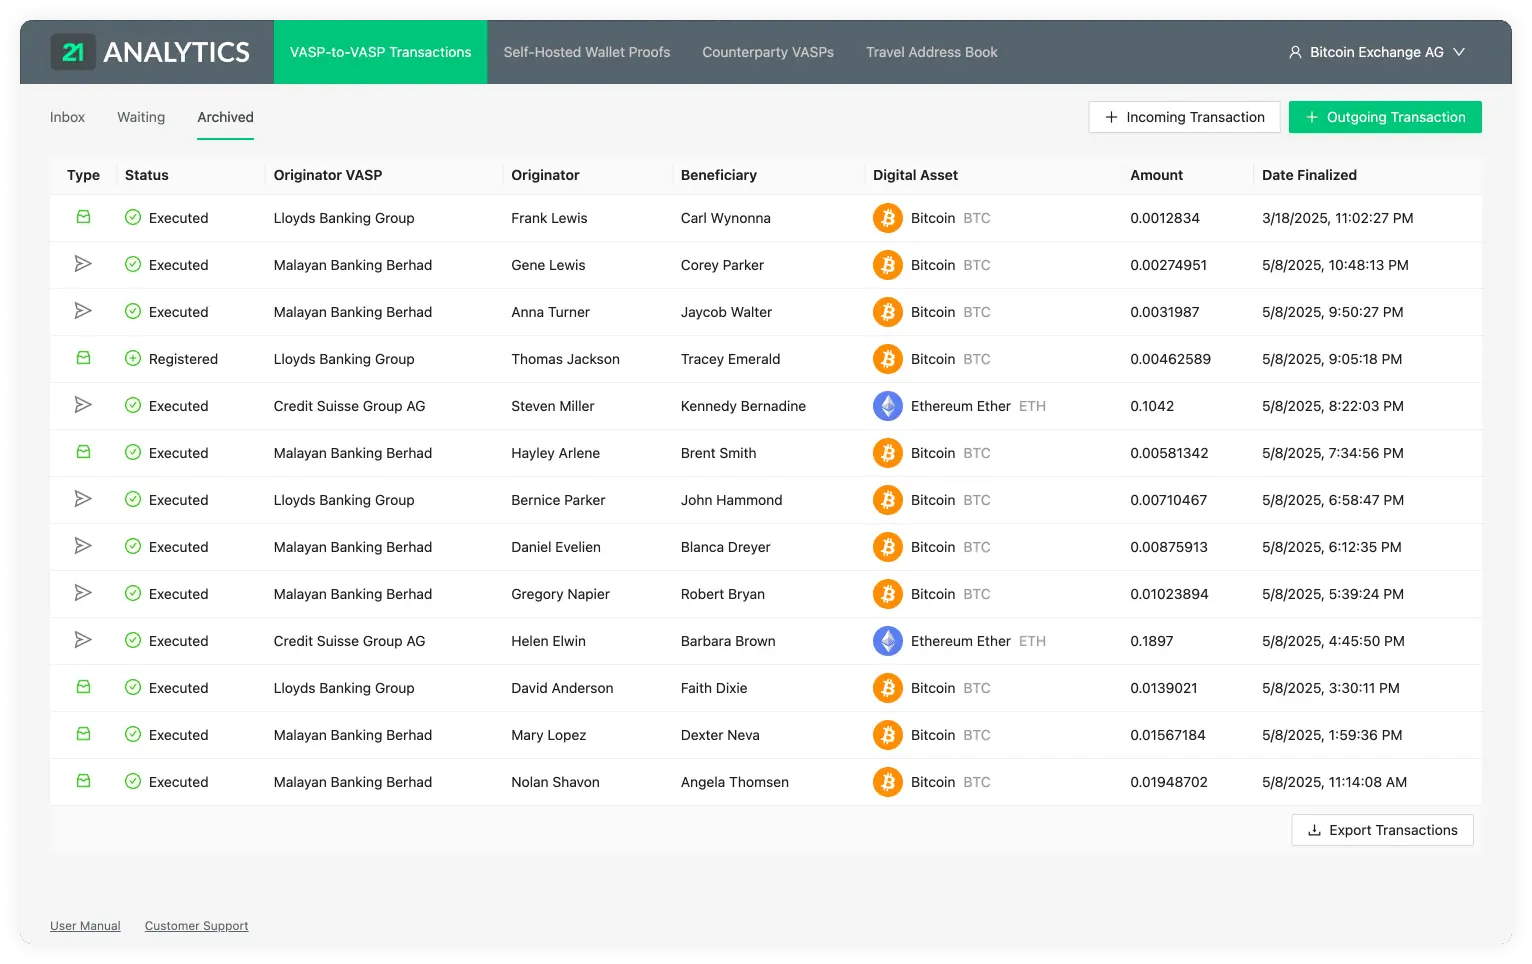The width and height of the screenshot is (1532, 964).
Task: Click the green Registered status icon for Thomas Jackson
Action: point(133,358)
